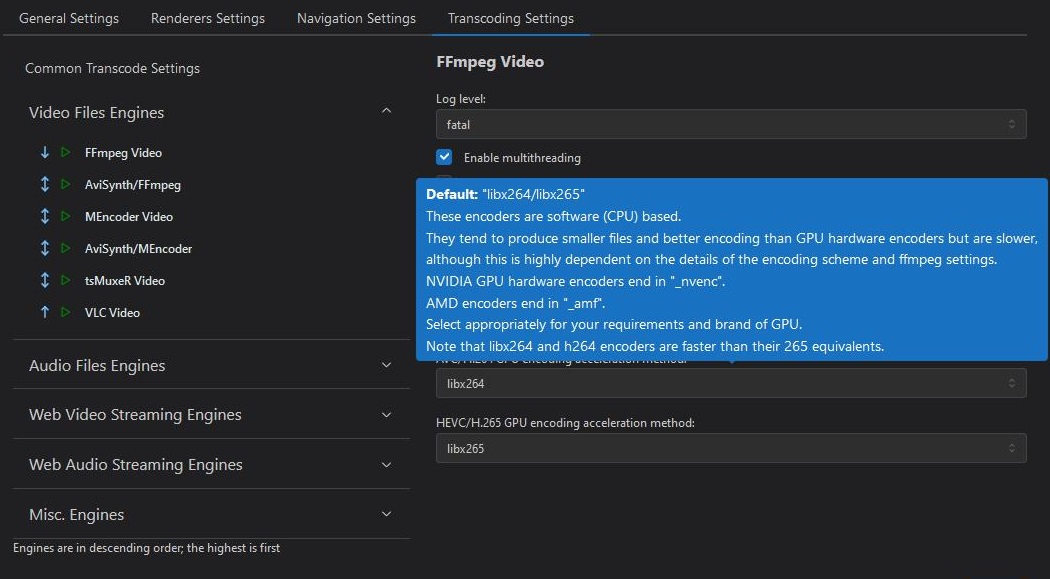Screen dimensions: 1050x579
Task: Open the HEVC/H.265 encoder dropdown showing libx265
Action: 731,448
